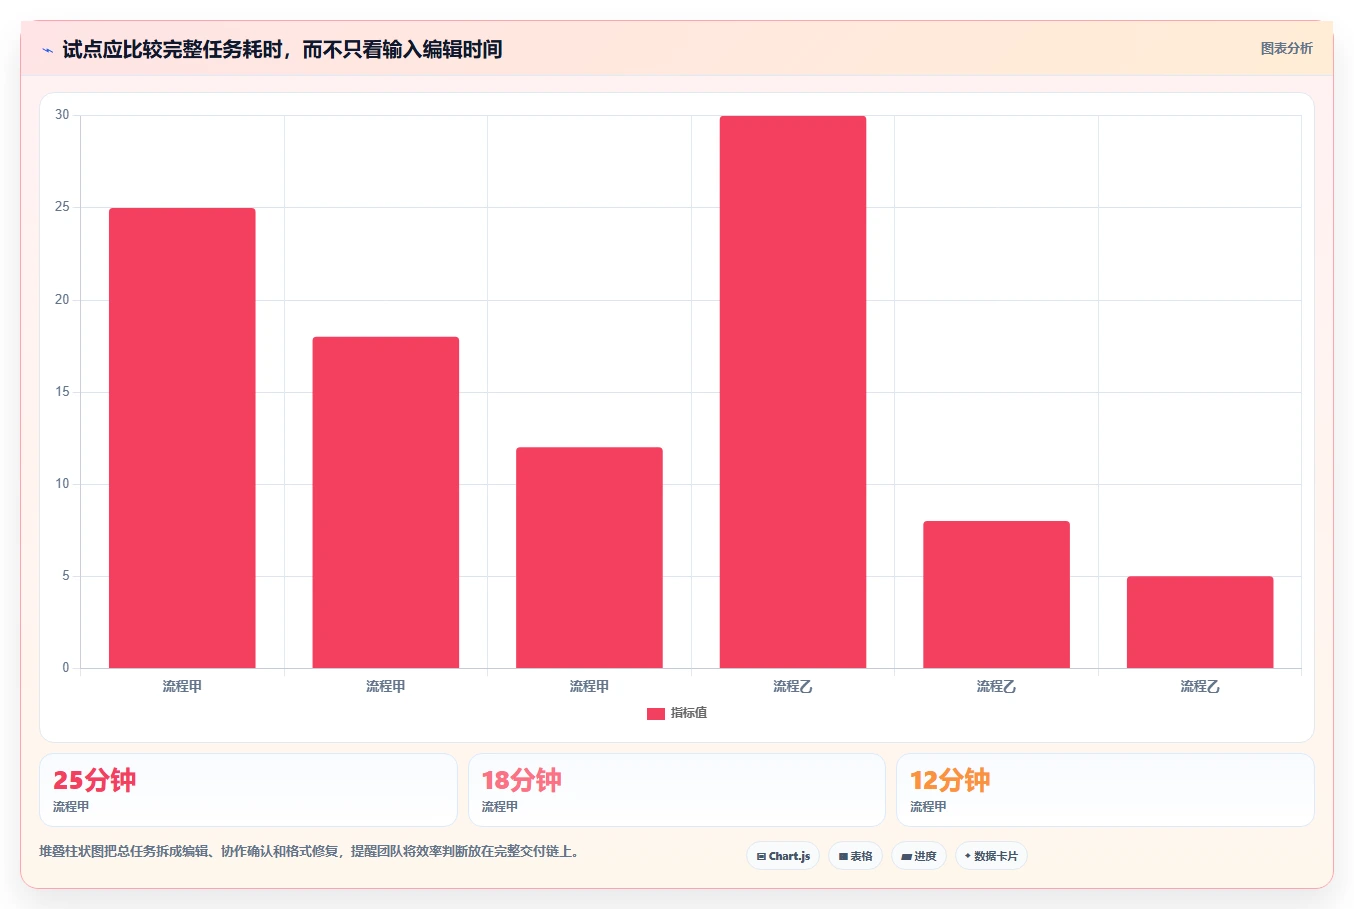Open the 12分钟 data card
The height and width of the screenshot is (909, 1354).
click(x=1105, y=790)
